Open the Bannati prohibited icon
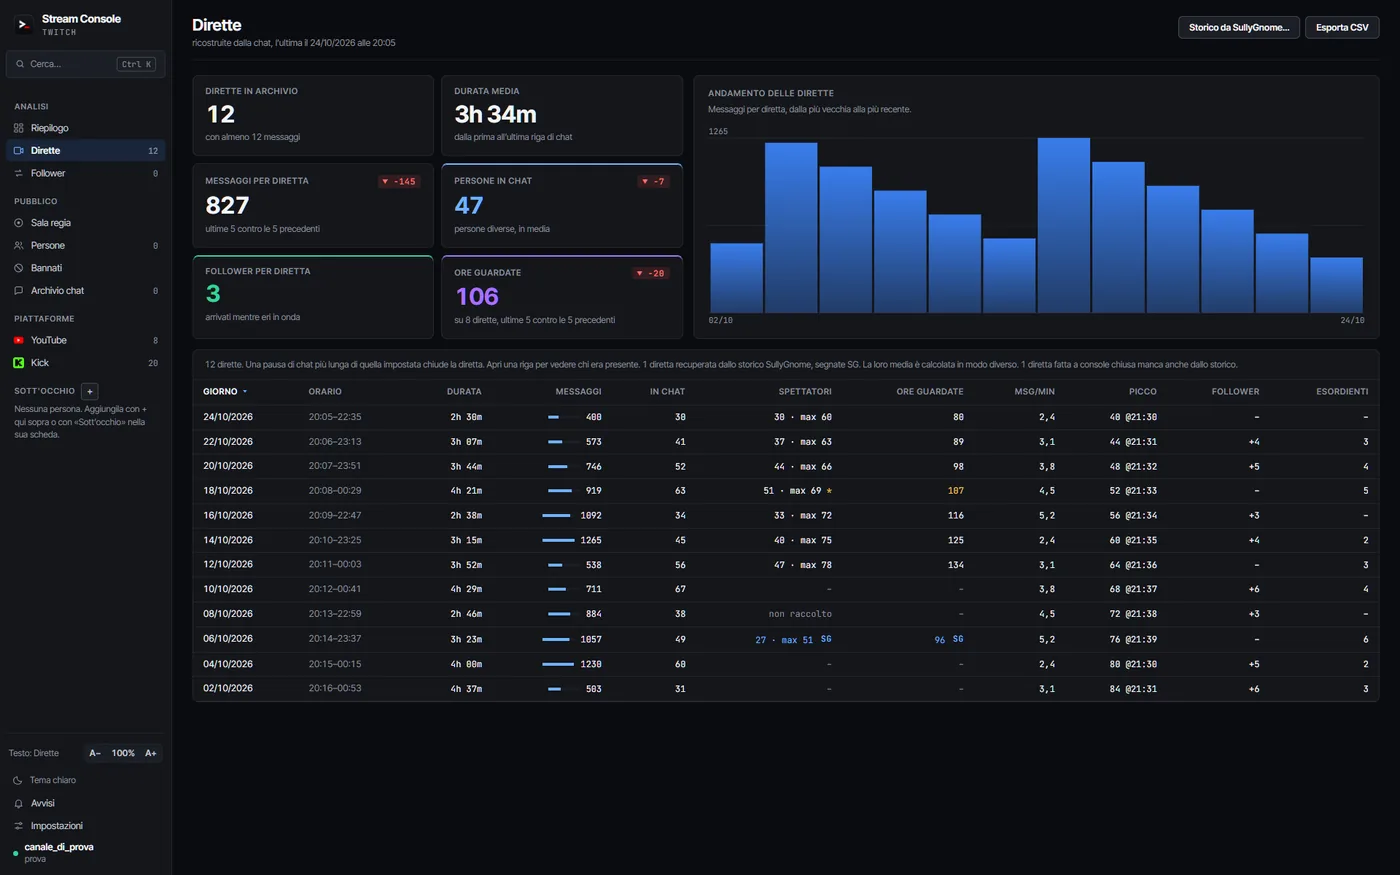The height and width of the screenshot is (875, 1400). point(18,268)
